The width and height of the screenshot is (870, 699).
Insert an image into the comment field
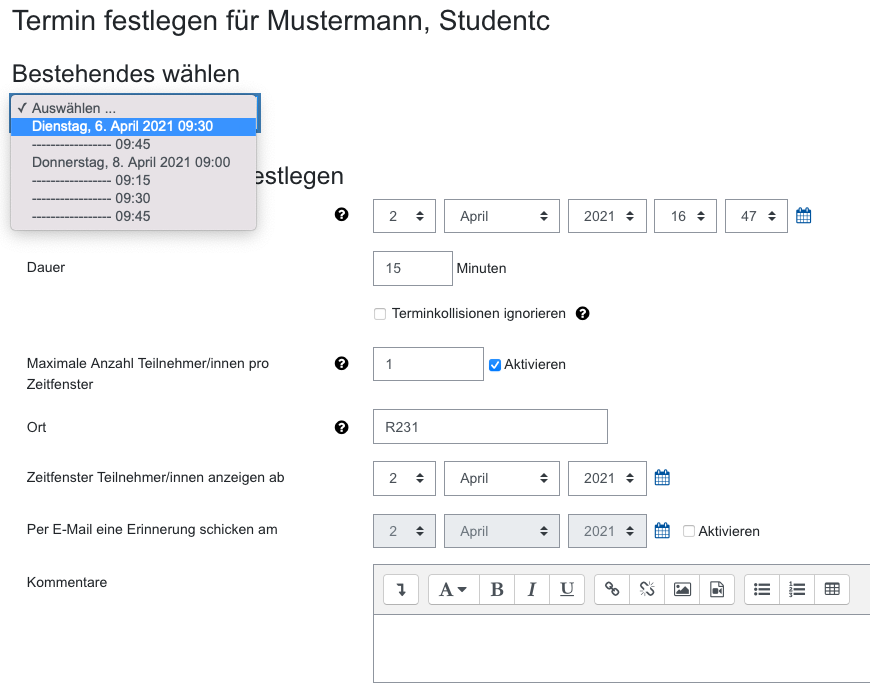click(681, 589)
